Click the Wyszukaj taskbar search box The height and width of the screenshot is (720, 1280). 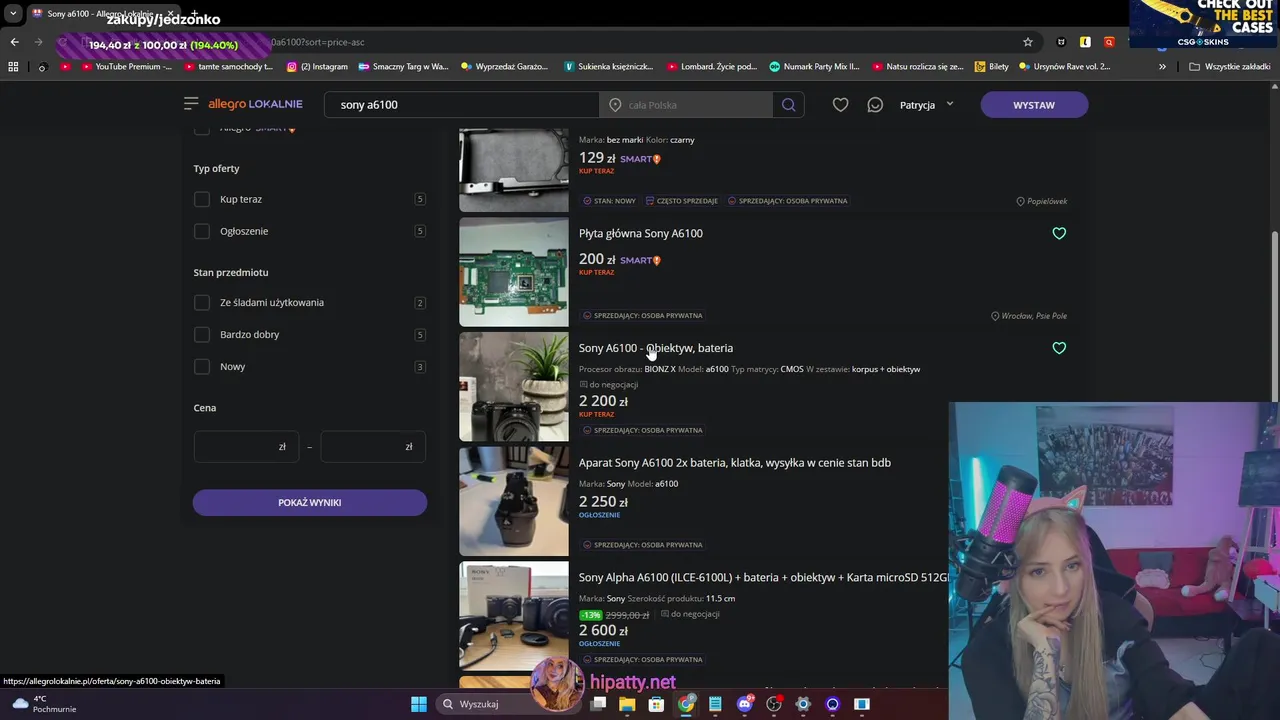point(509,704)
